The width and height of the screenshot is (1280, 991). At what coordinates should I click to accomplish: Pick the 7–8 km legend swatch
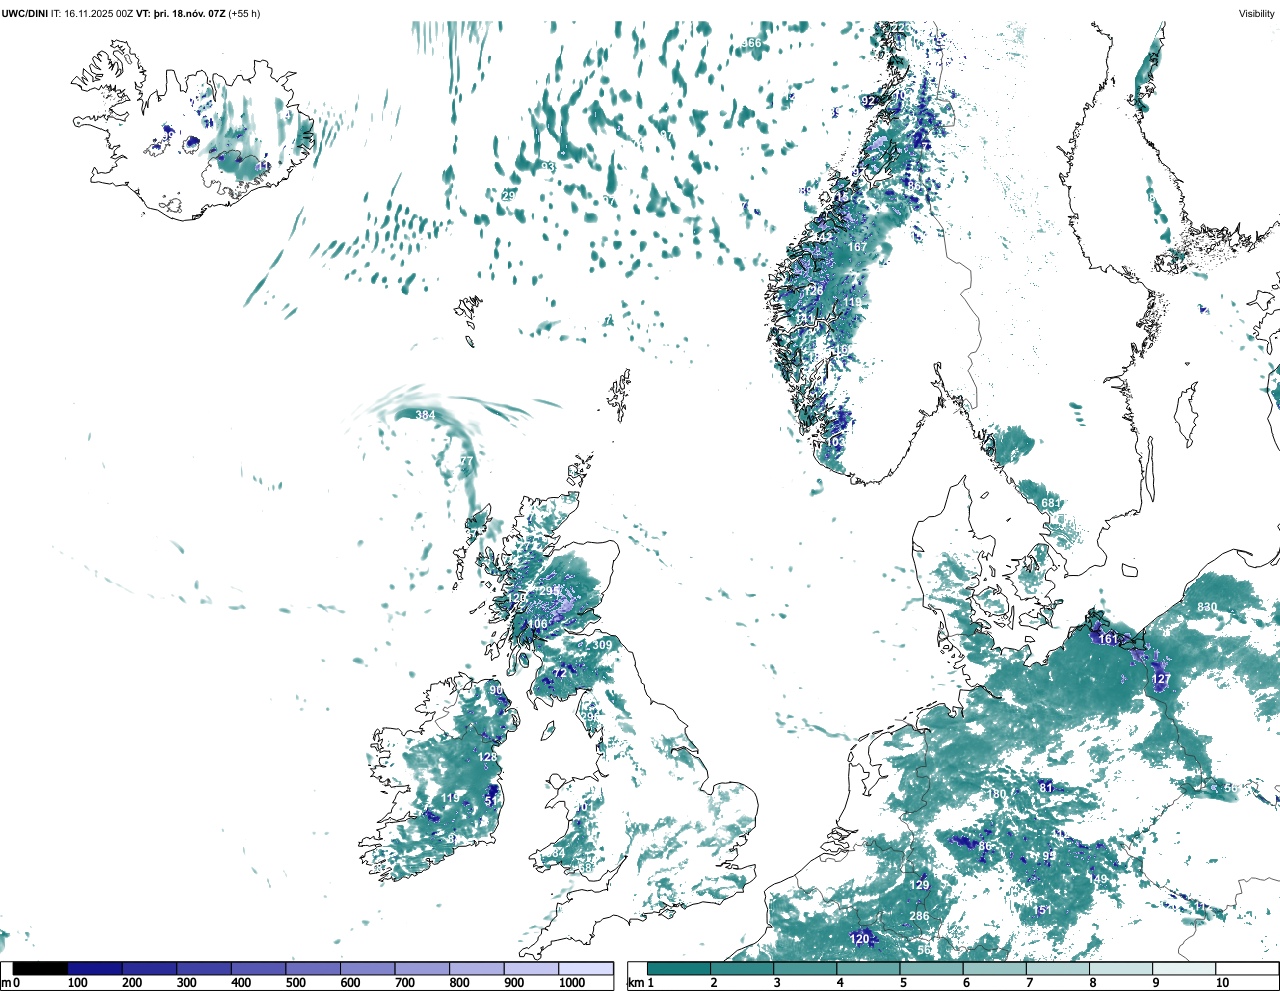click(1057, 968)
